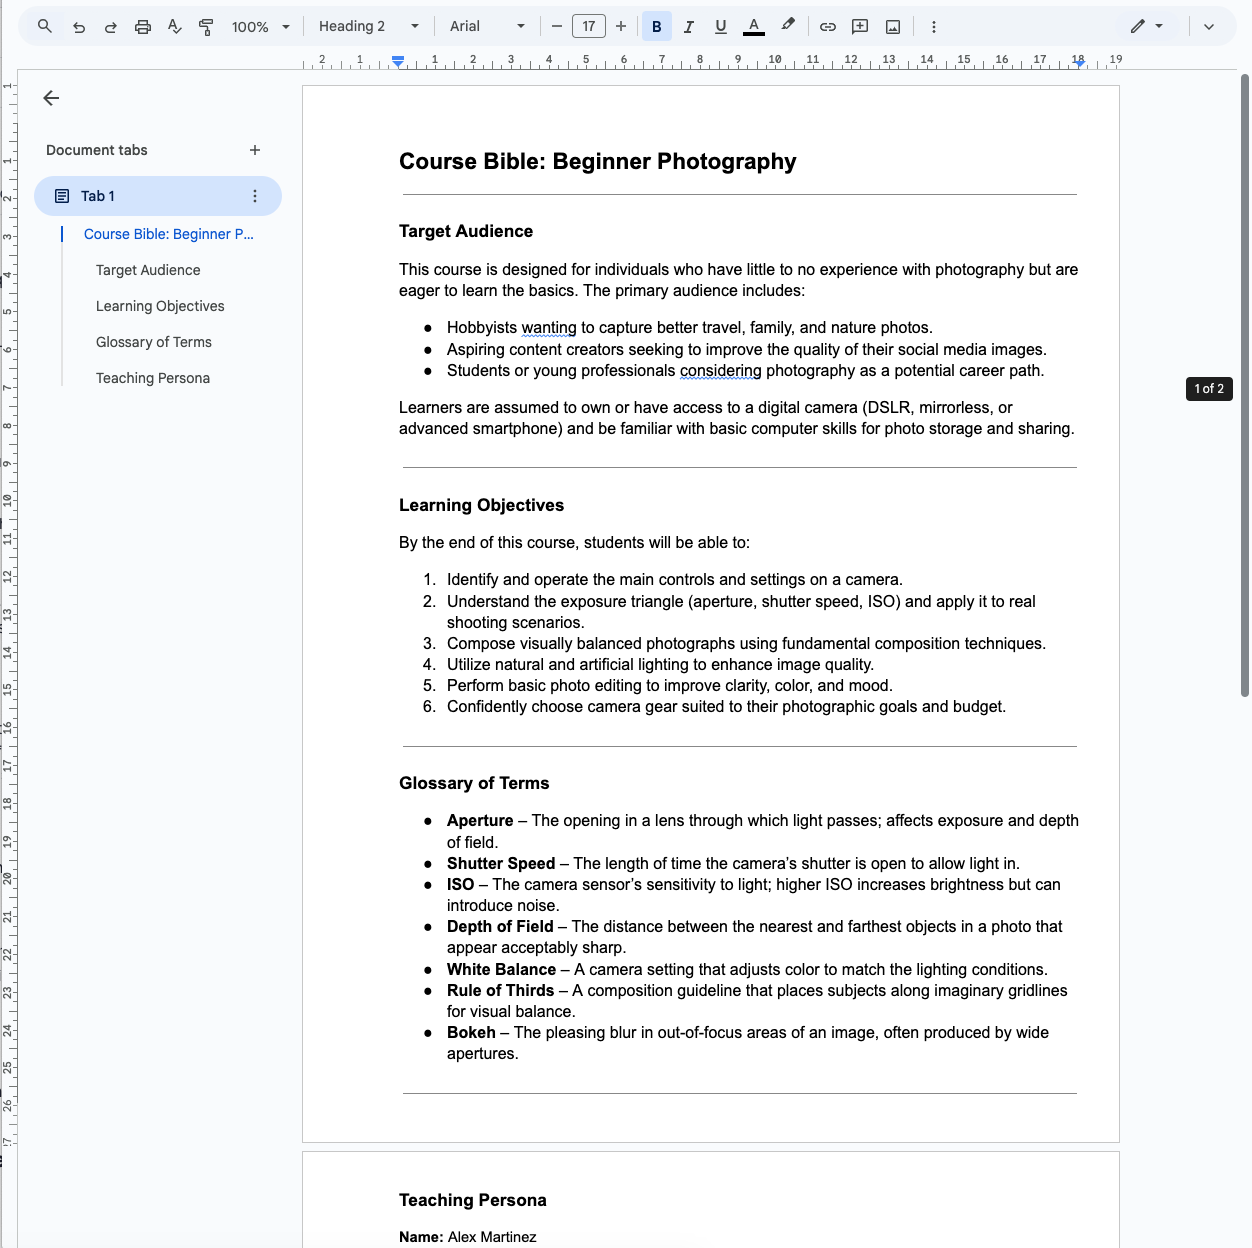This screenshot has height=1248, width=1252.
Task: Jump to Learning Objectives in outline
Action: (160, 306)
